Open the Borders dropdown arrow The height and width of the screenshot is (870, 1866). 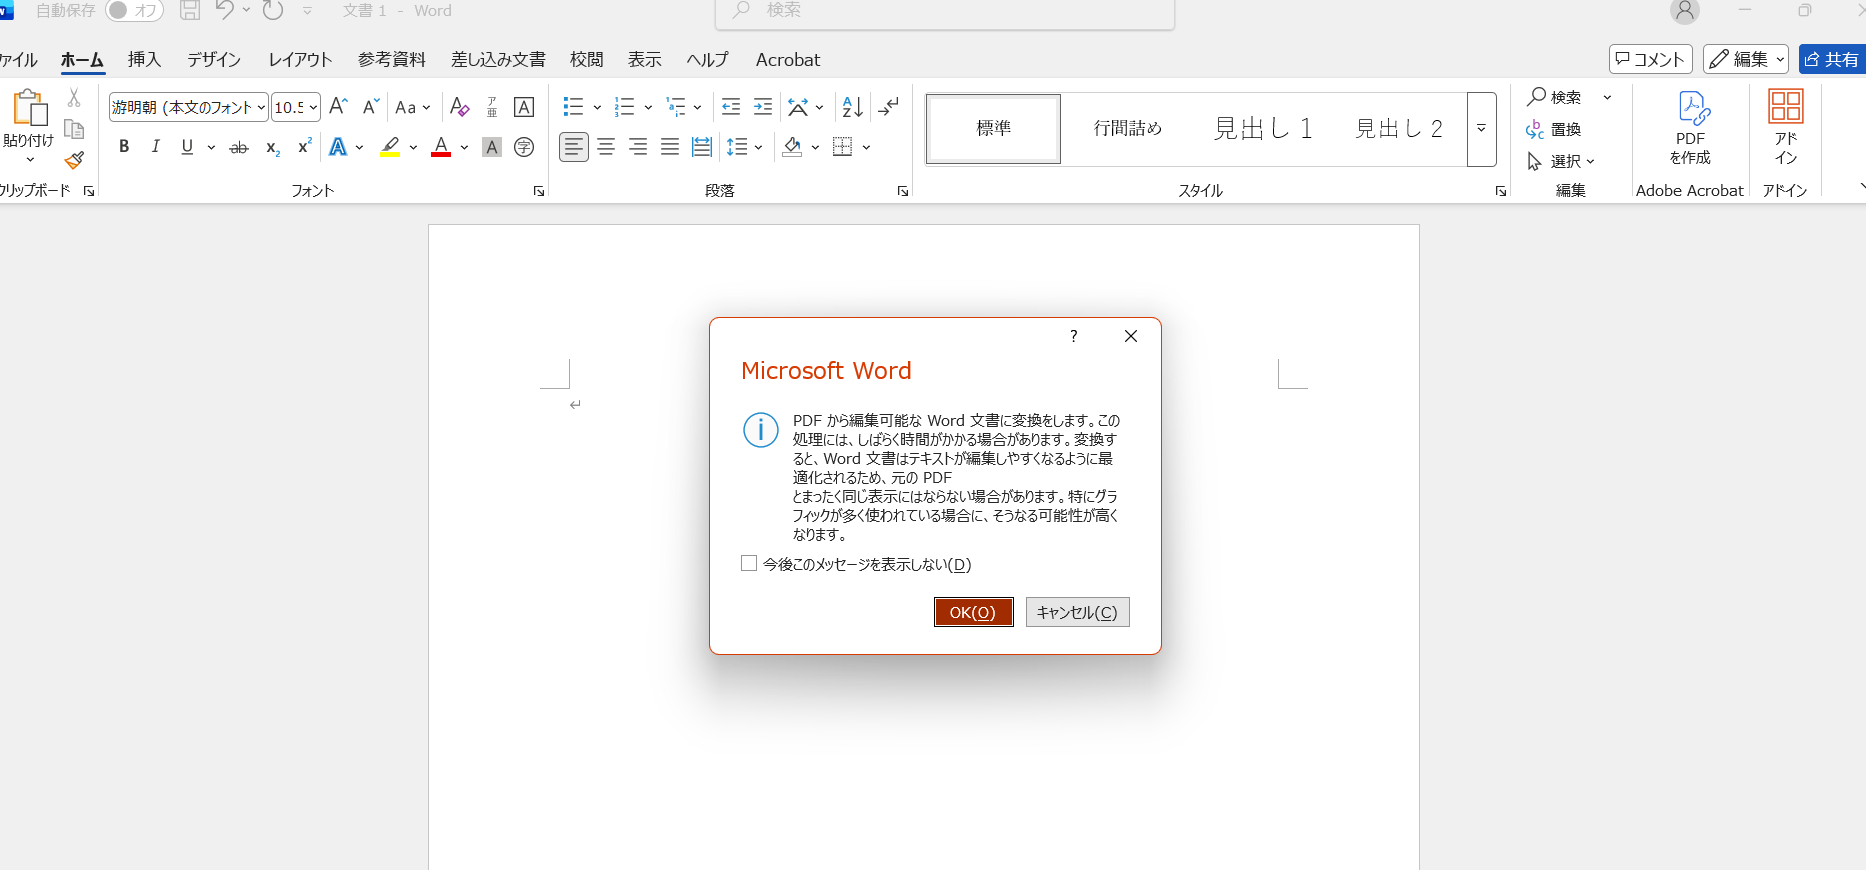coord(866,148)
